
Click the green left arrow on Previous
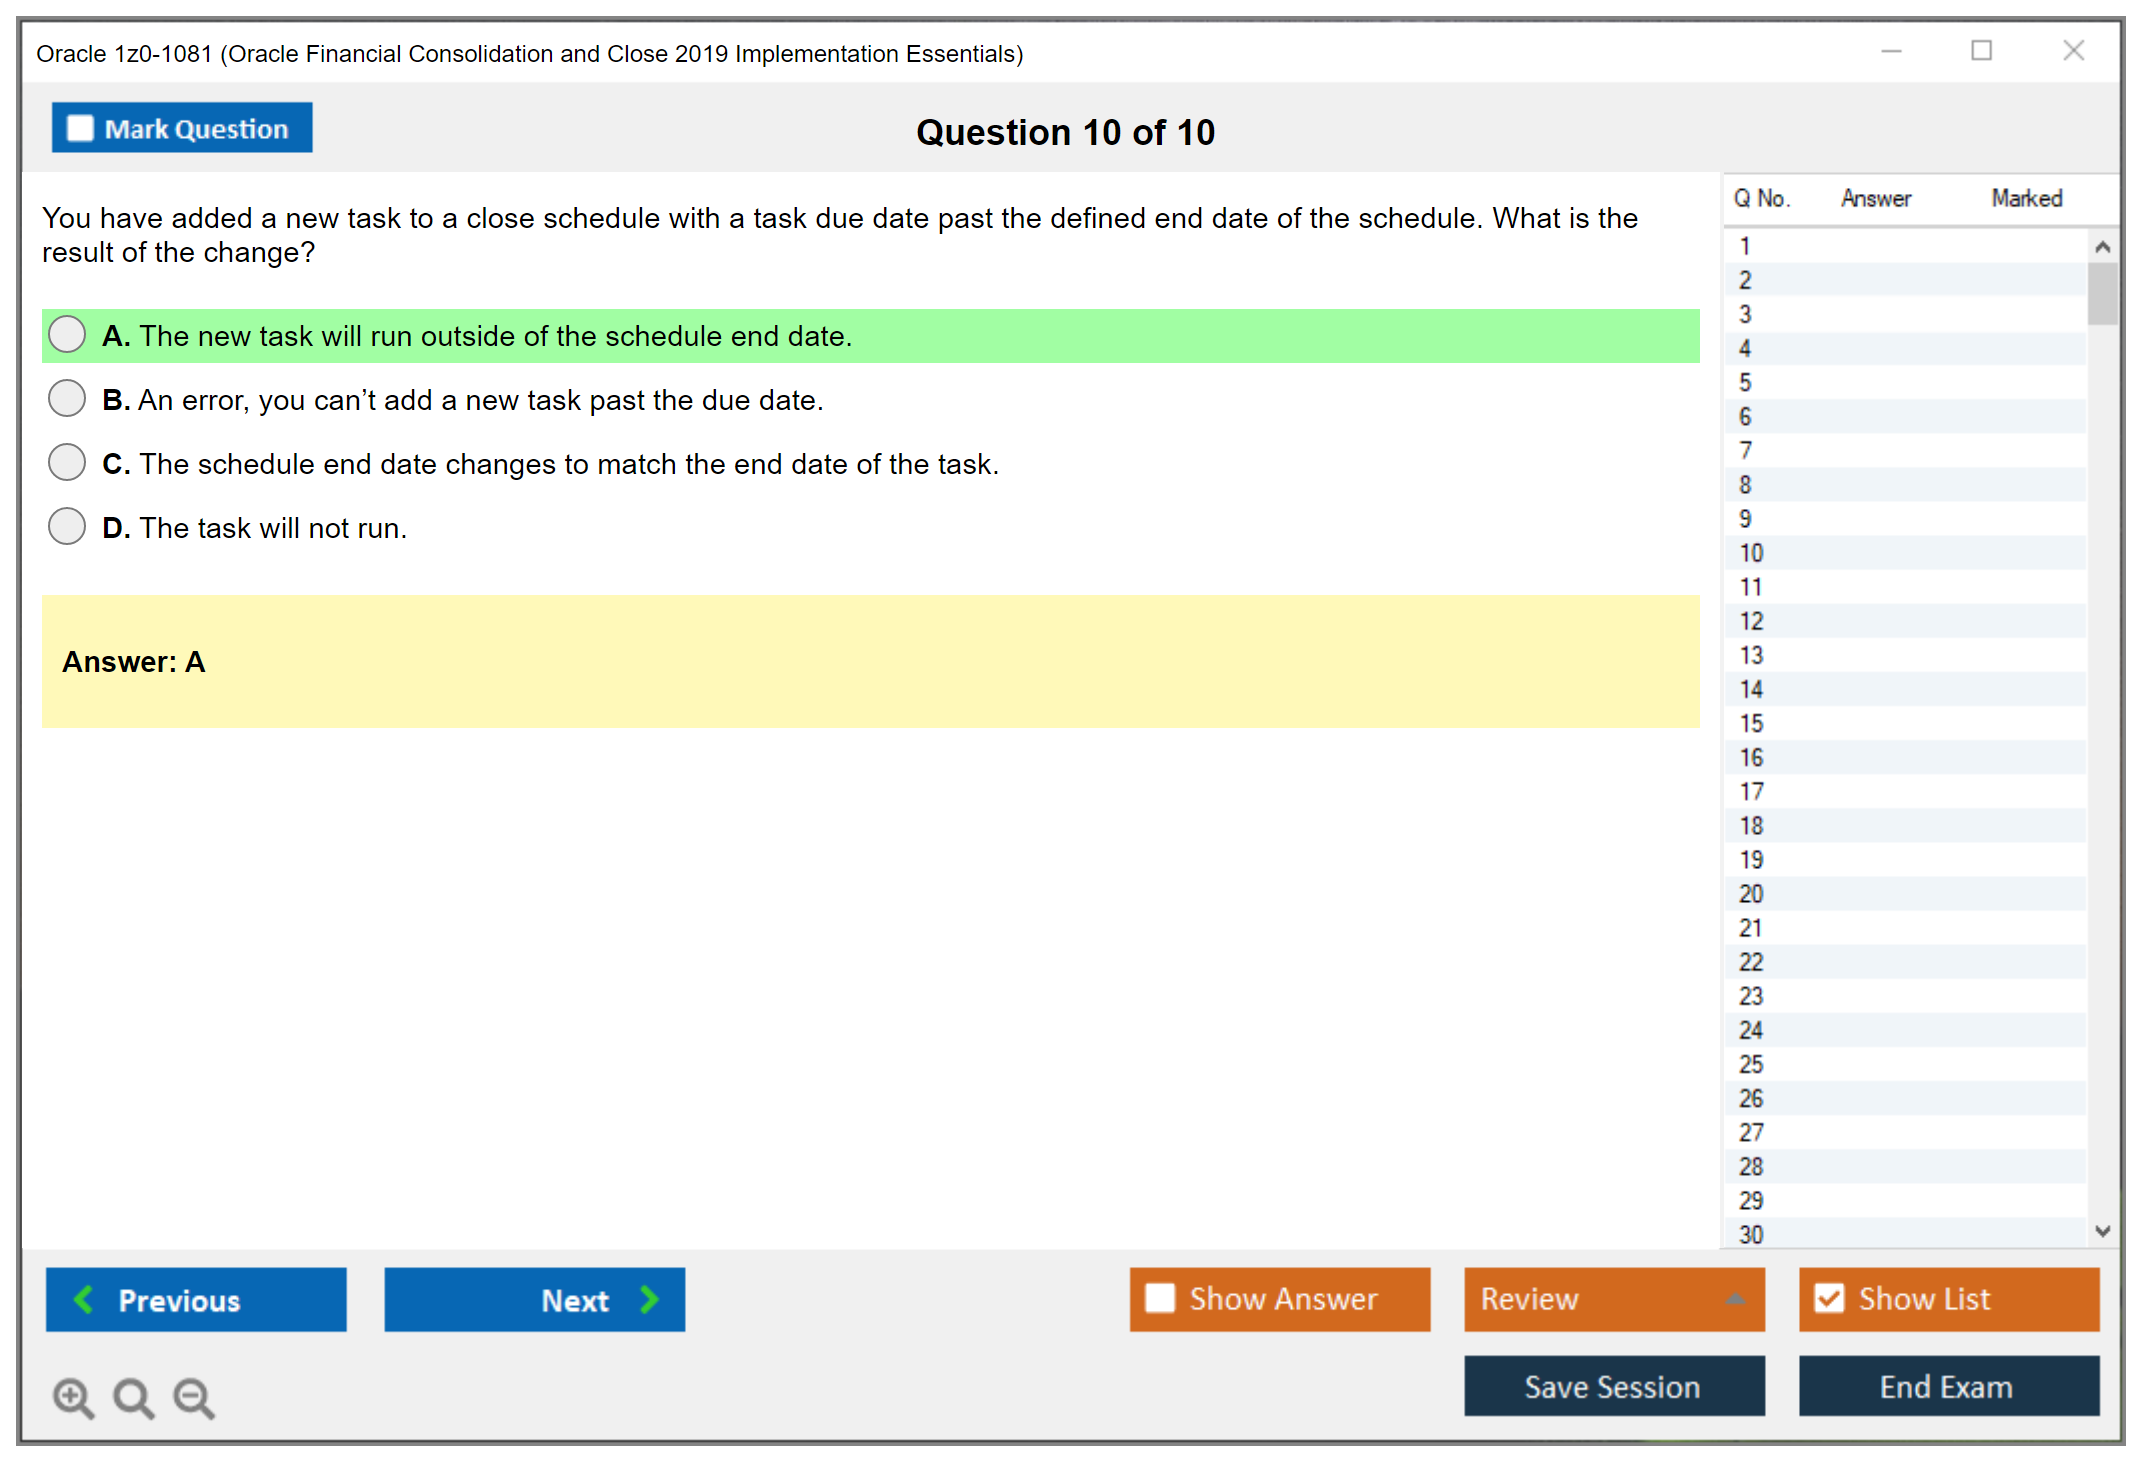pos(84,1299)
